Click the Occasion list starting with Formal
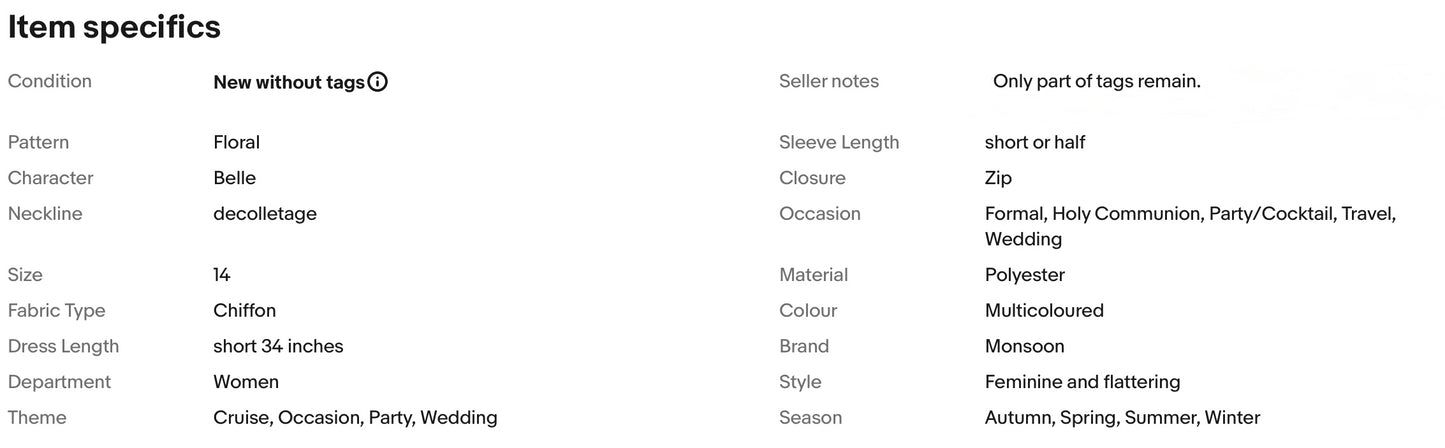This screenshot has height=448, width=1445. pos(1190,226)
